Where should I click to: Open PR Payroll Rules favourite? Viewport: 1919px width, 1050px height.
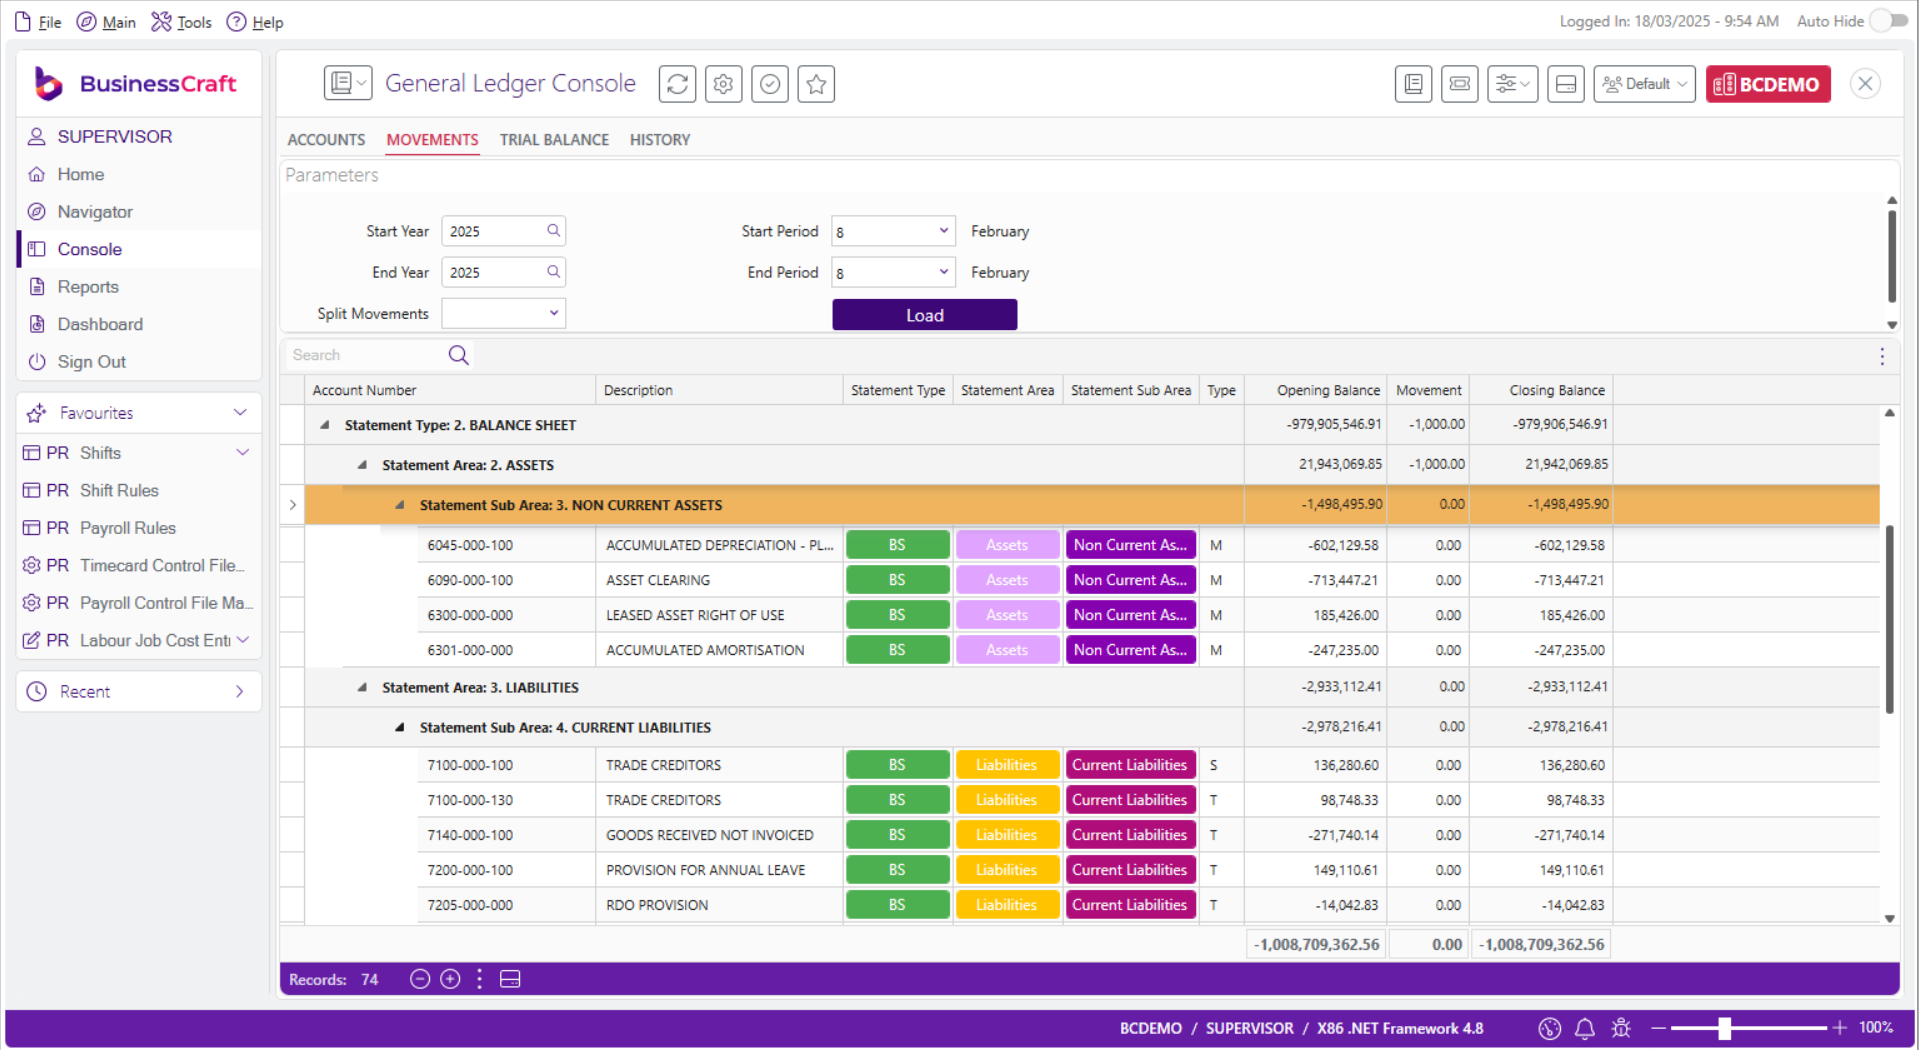(x=138, y=528)
